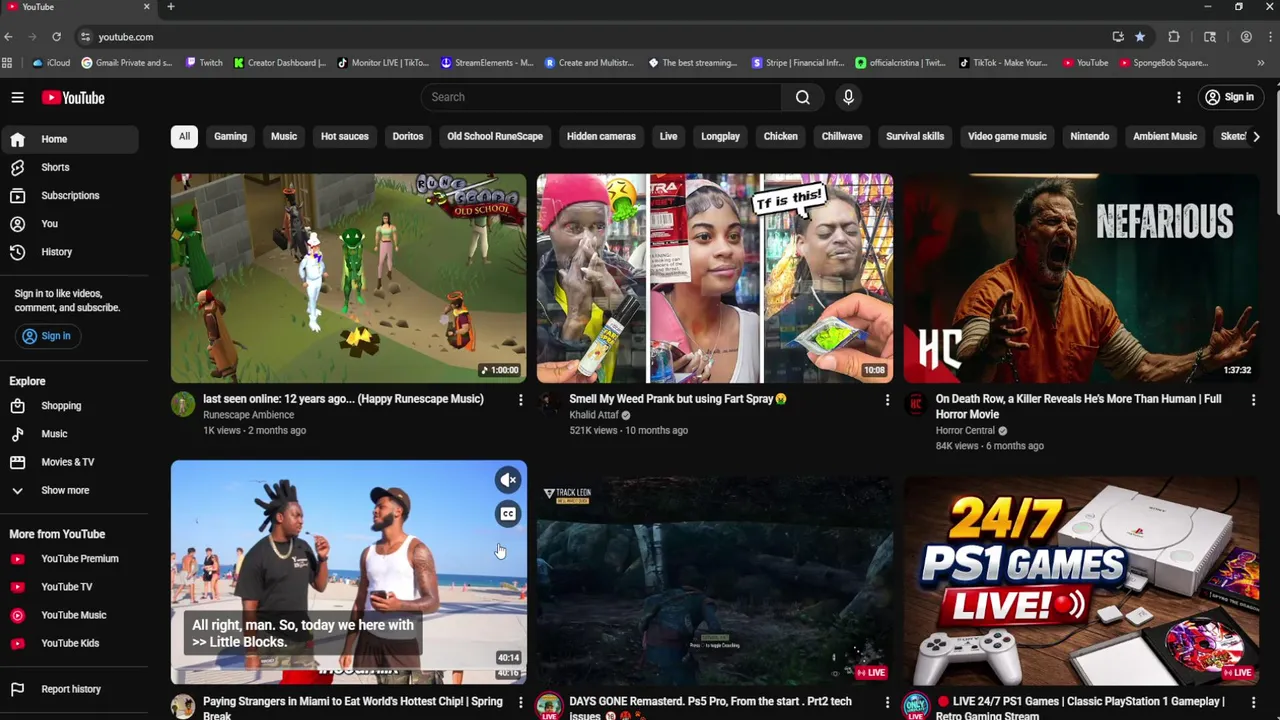The width and height of the screenshot is (1280, 720).
Task: Open the Weed Prank Fart Spray thumbnail
Action: tap(714, 279)
